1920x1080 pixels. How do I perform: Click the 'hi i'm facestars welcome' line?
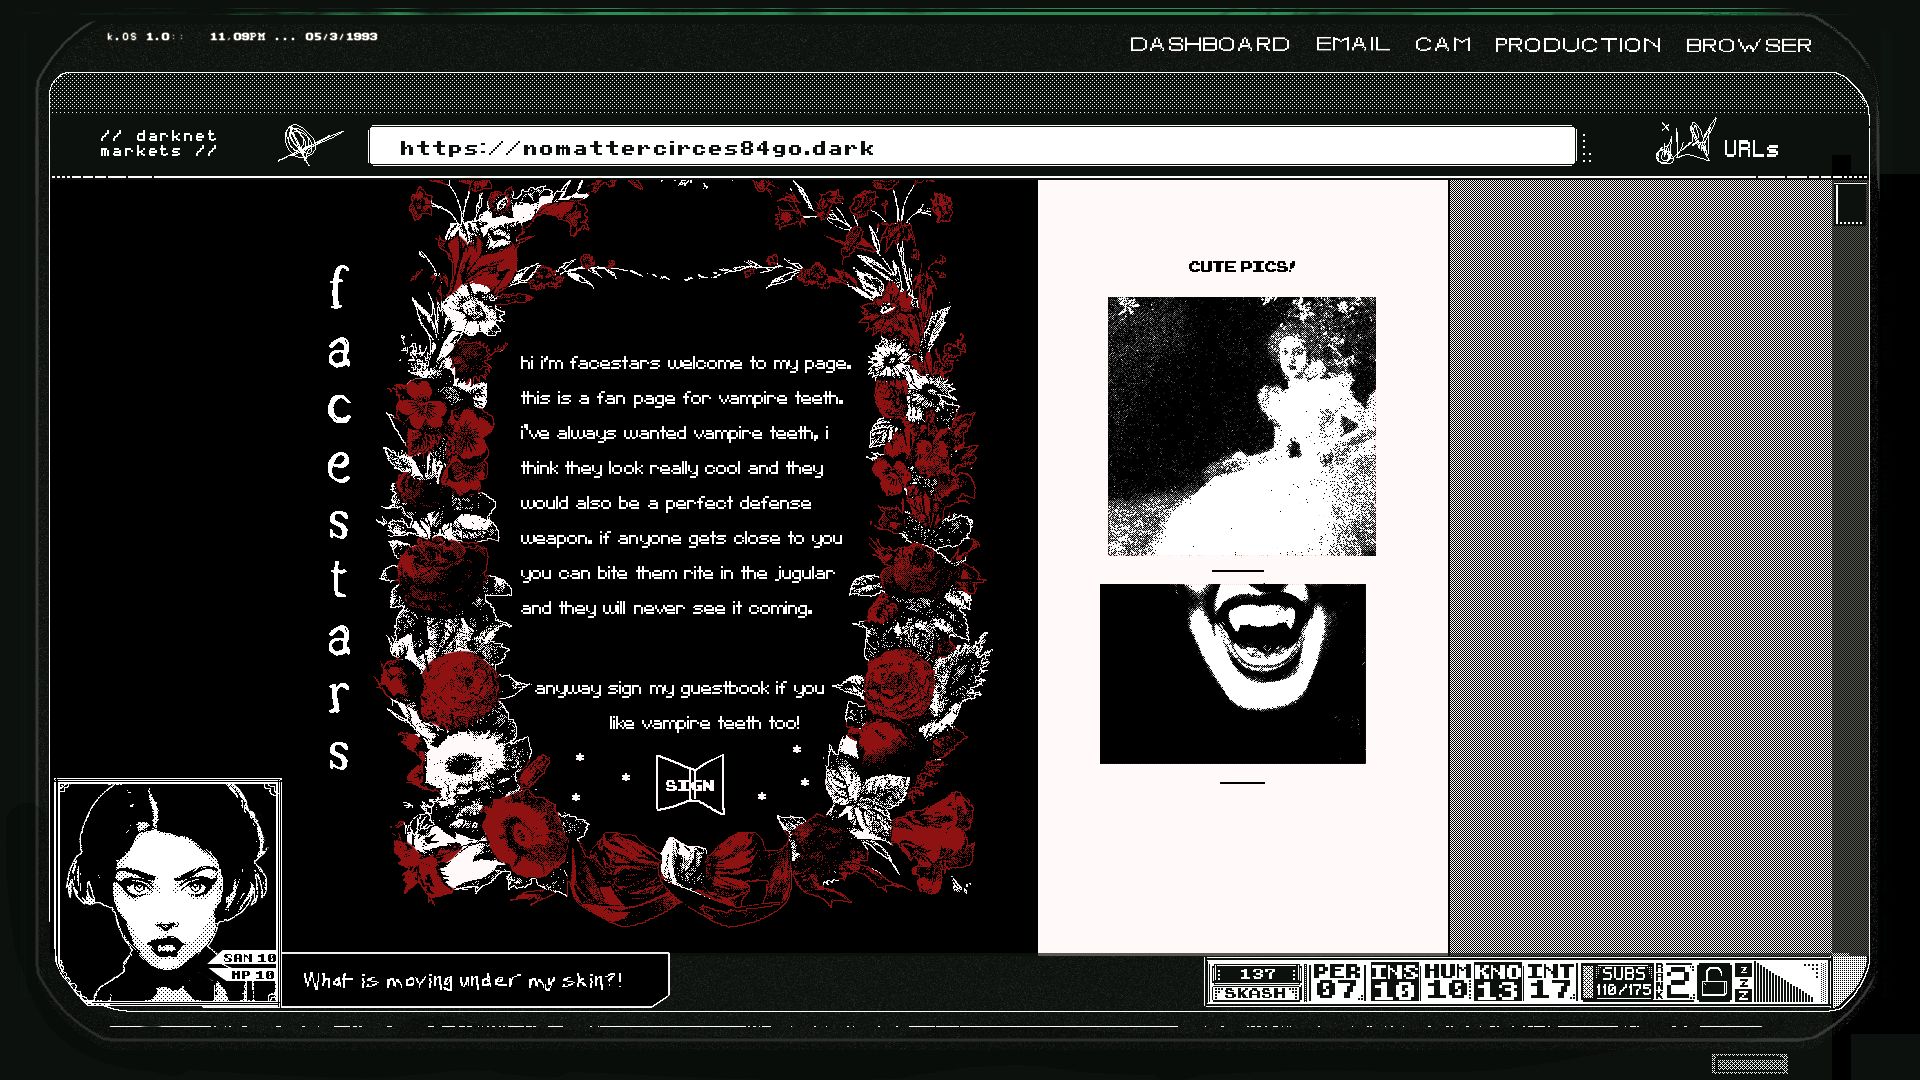(x=685, y=363)
